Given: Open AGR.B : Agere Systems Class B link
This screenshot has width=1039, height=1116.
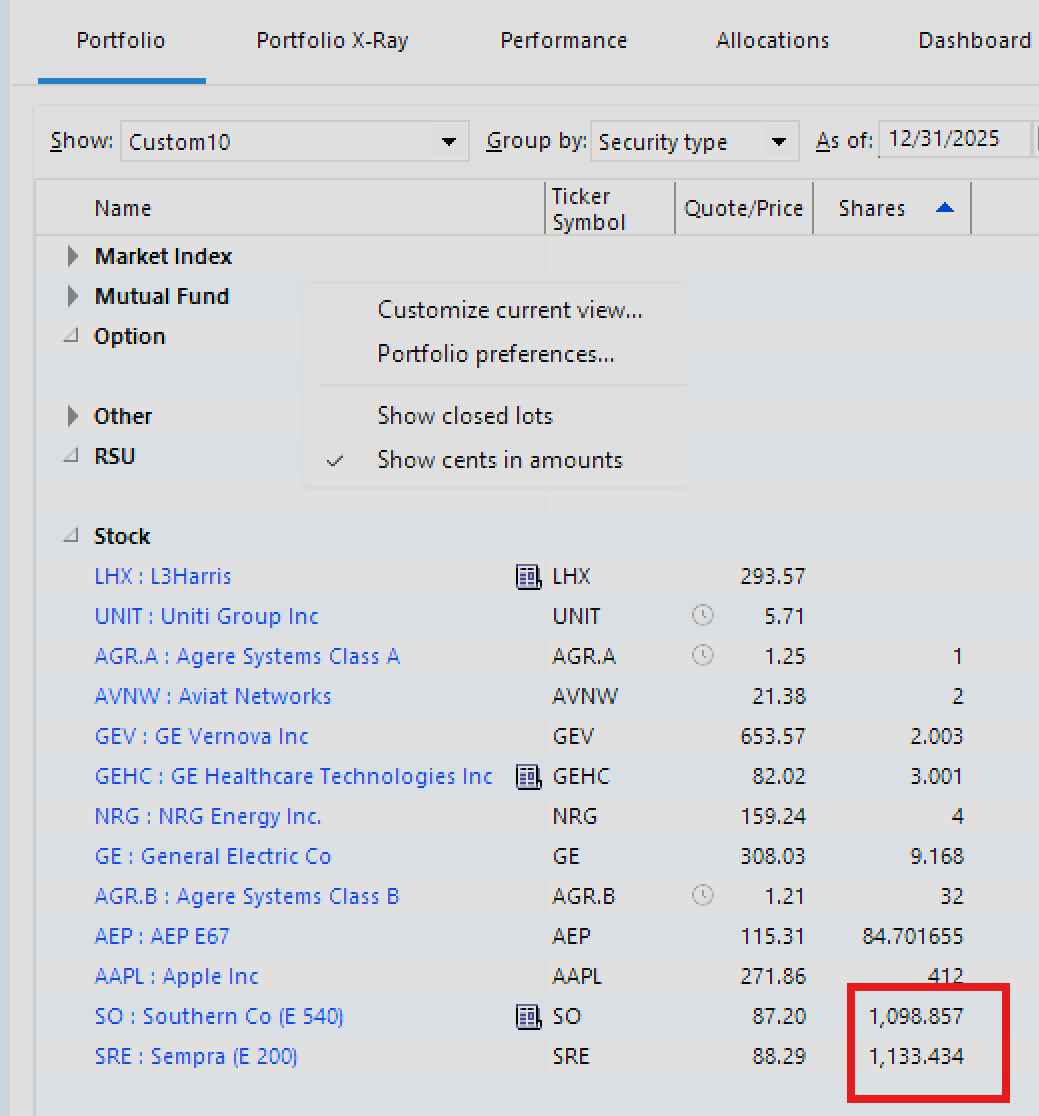Looking at the screenshot, I should click(x=247, y=896).
